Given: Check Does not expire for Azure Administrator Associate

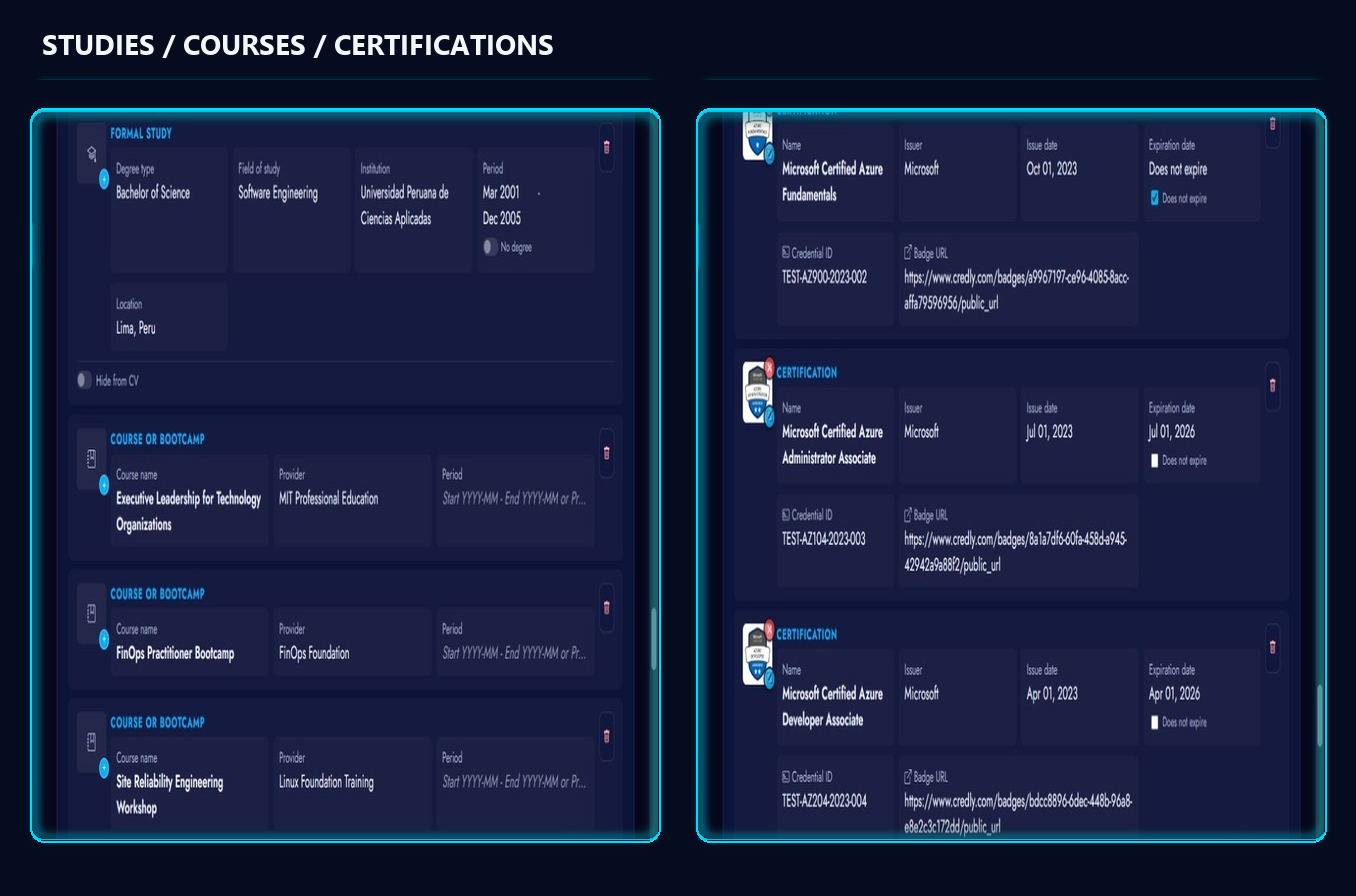Looking at the screenshot, I should pyautogui.click(x=1155, y=461).
